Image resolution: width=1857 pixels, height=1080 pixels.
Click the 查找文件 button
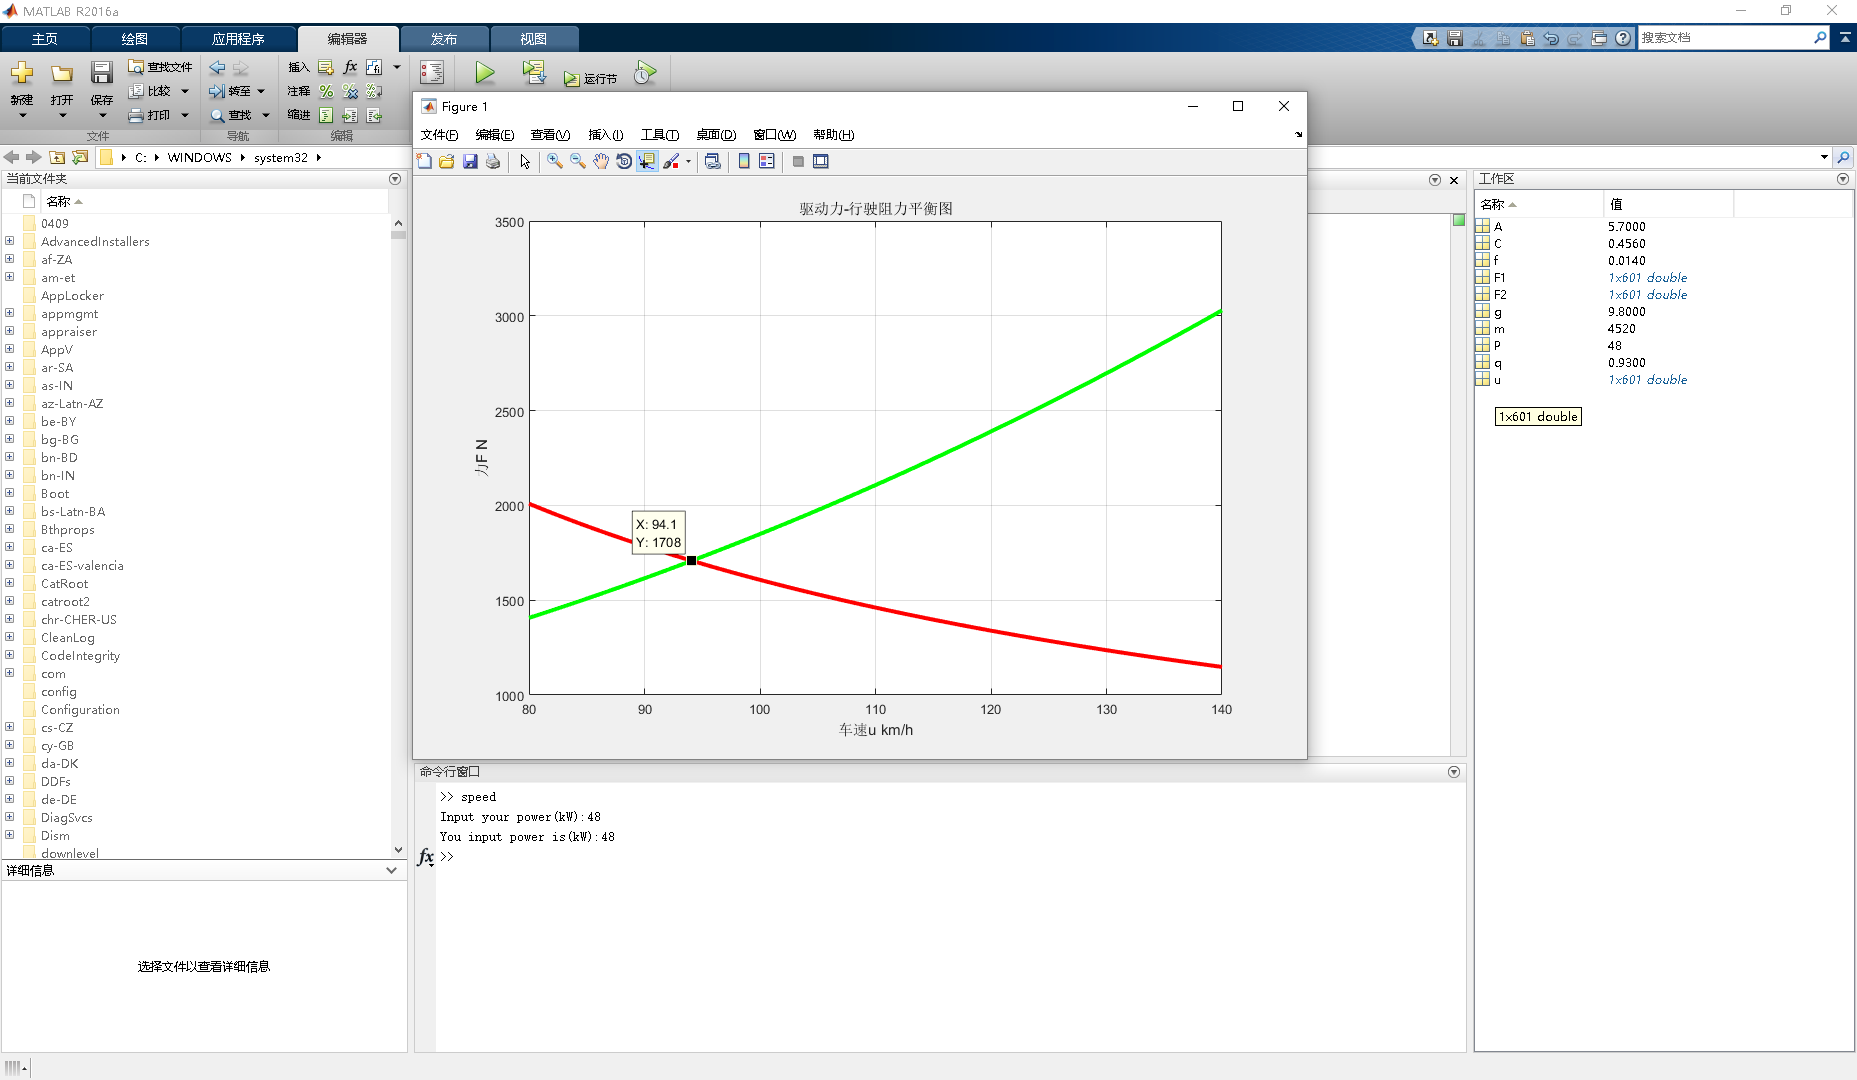tap(160, 67)
